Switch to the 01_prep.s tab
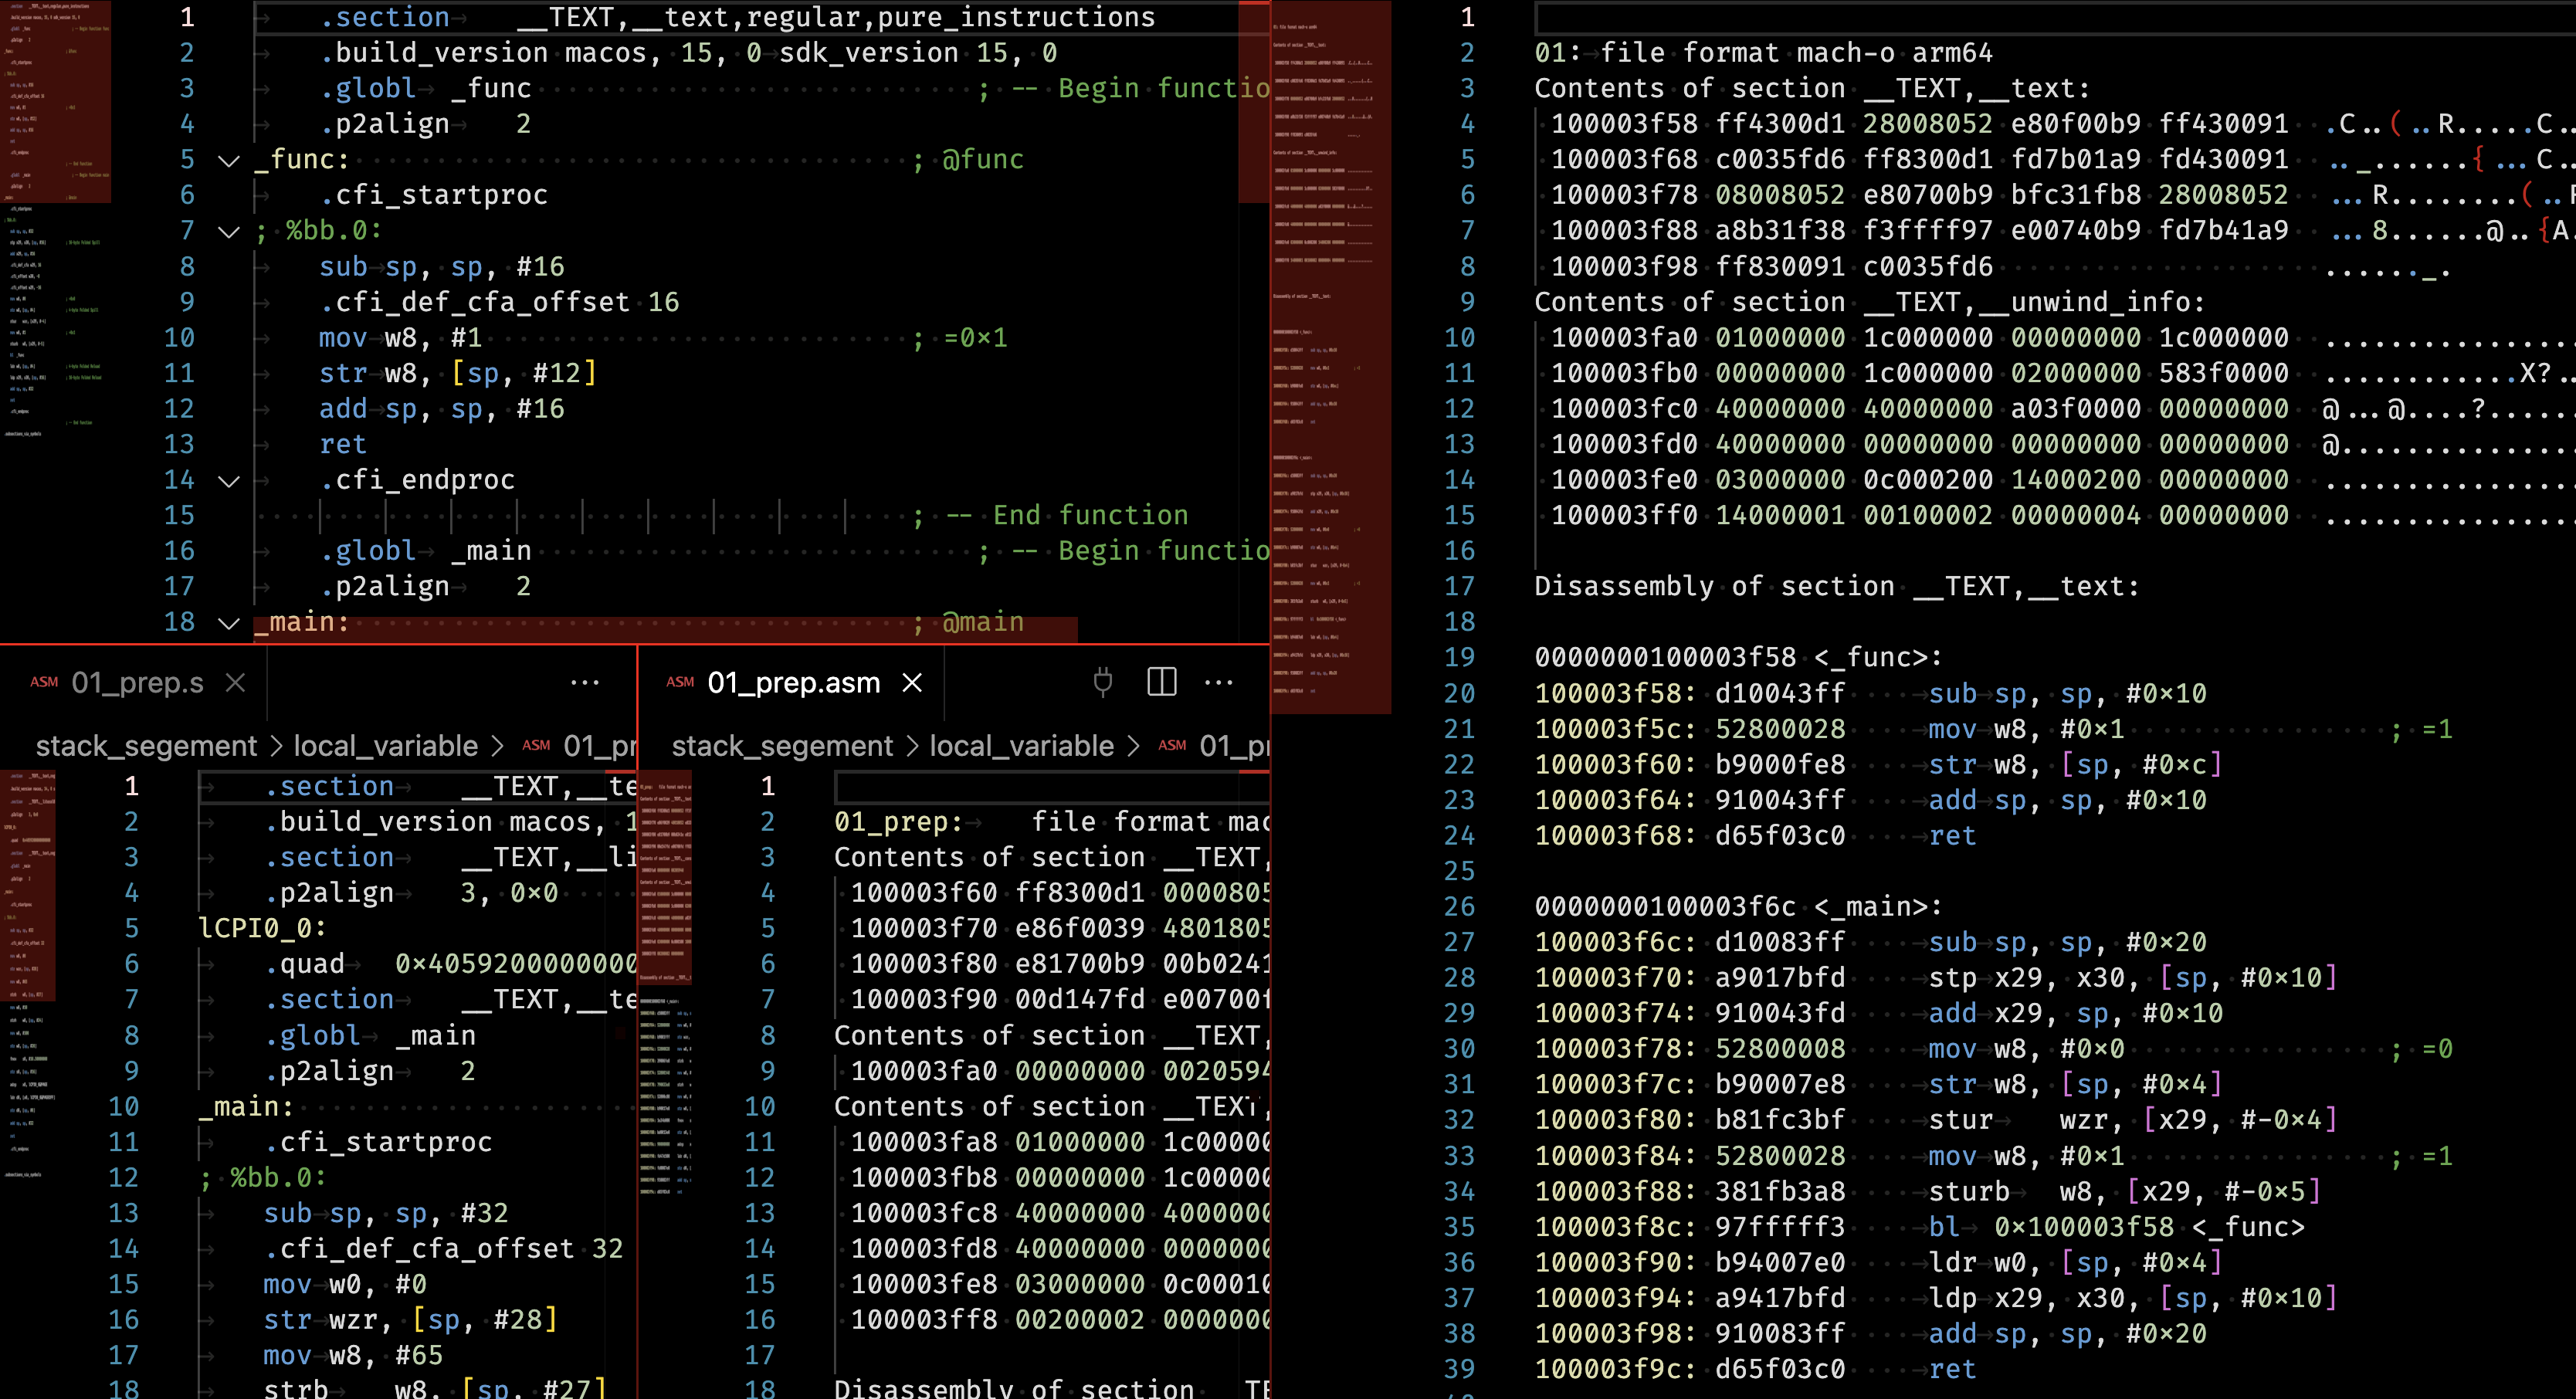 click(137, 683)
